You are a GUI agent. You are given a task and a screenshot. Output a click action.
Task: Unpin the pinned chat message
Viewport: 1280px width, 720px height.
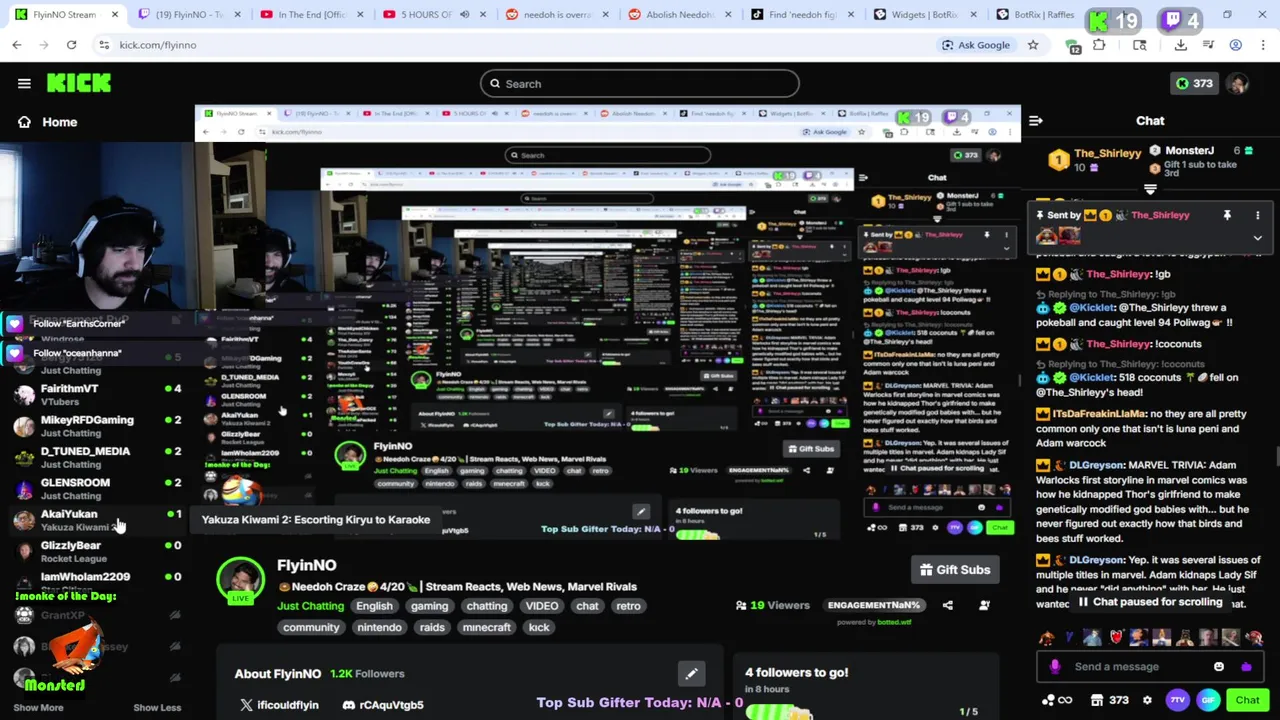[1227, 215]
